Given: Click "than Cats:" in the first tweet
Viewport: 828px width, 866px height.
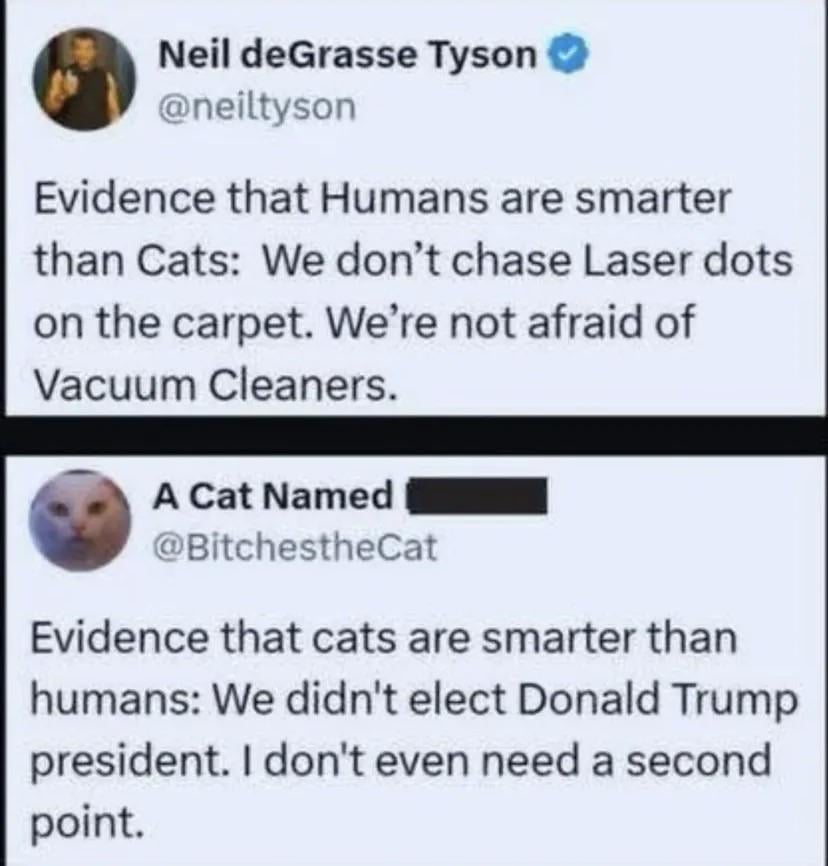Looking at the screenshot, I should [136, 262].
